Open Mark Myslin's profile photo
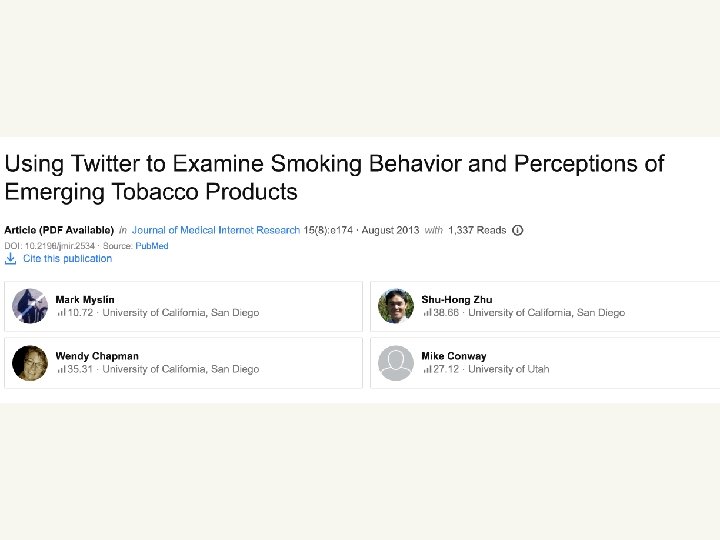 [x=30, y=306]
